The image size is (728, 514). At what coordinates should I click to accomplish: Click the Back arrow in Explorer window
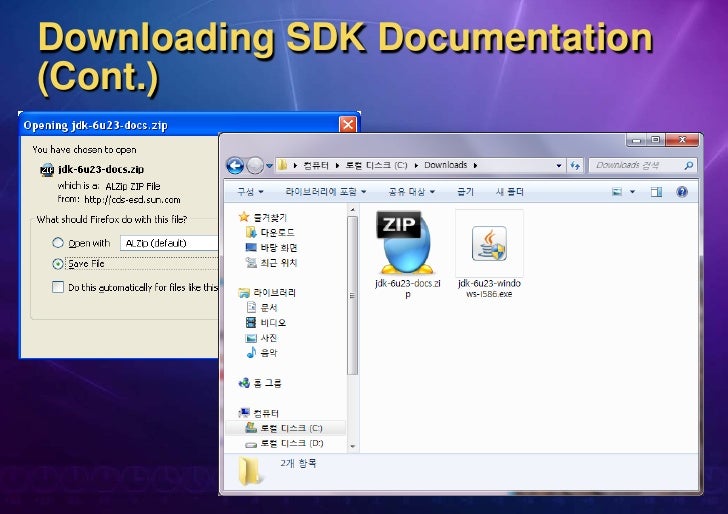tap(235, 165)
